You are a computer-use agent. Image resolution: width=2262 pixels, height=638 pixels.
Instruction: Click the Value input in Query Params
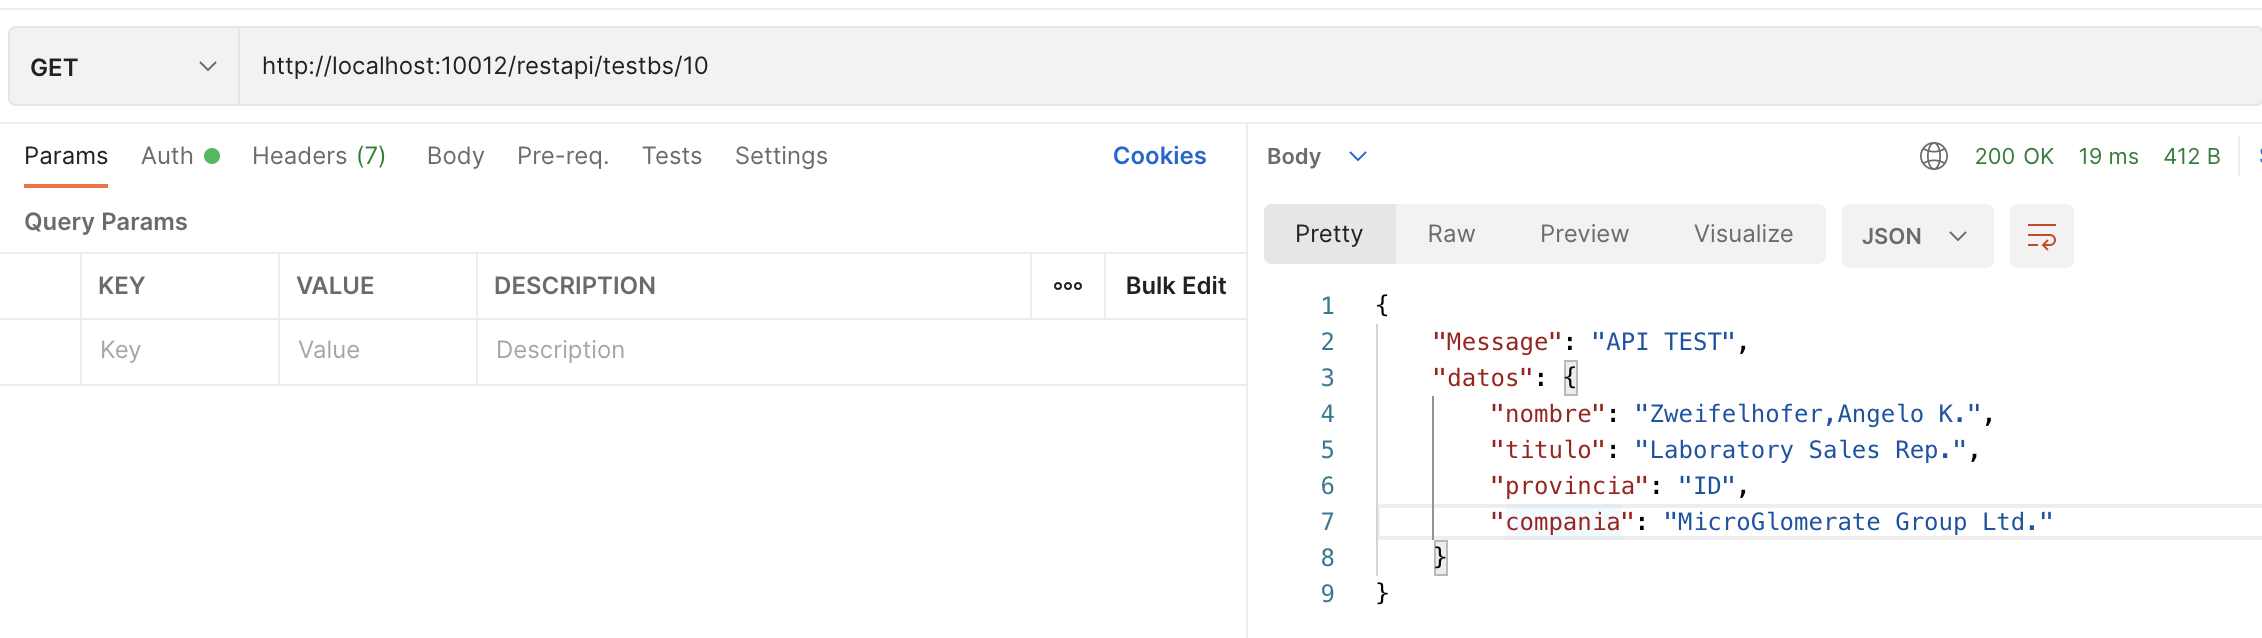pyautogui.click(x=378, y=350)
